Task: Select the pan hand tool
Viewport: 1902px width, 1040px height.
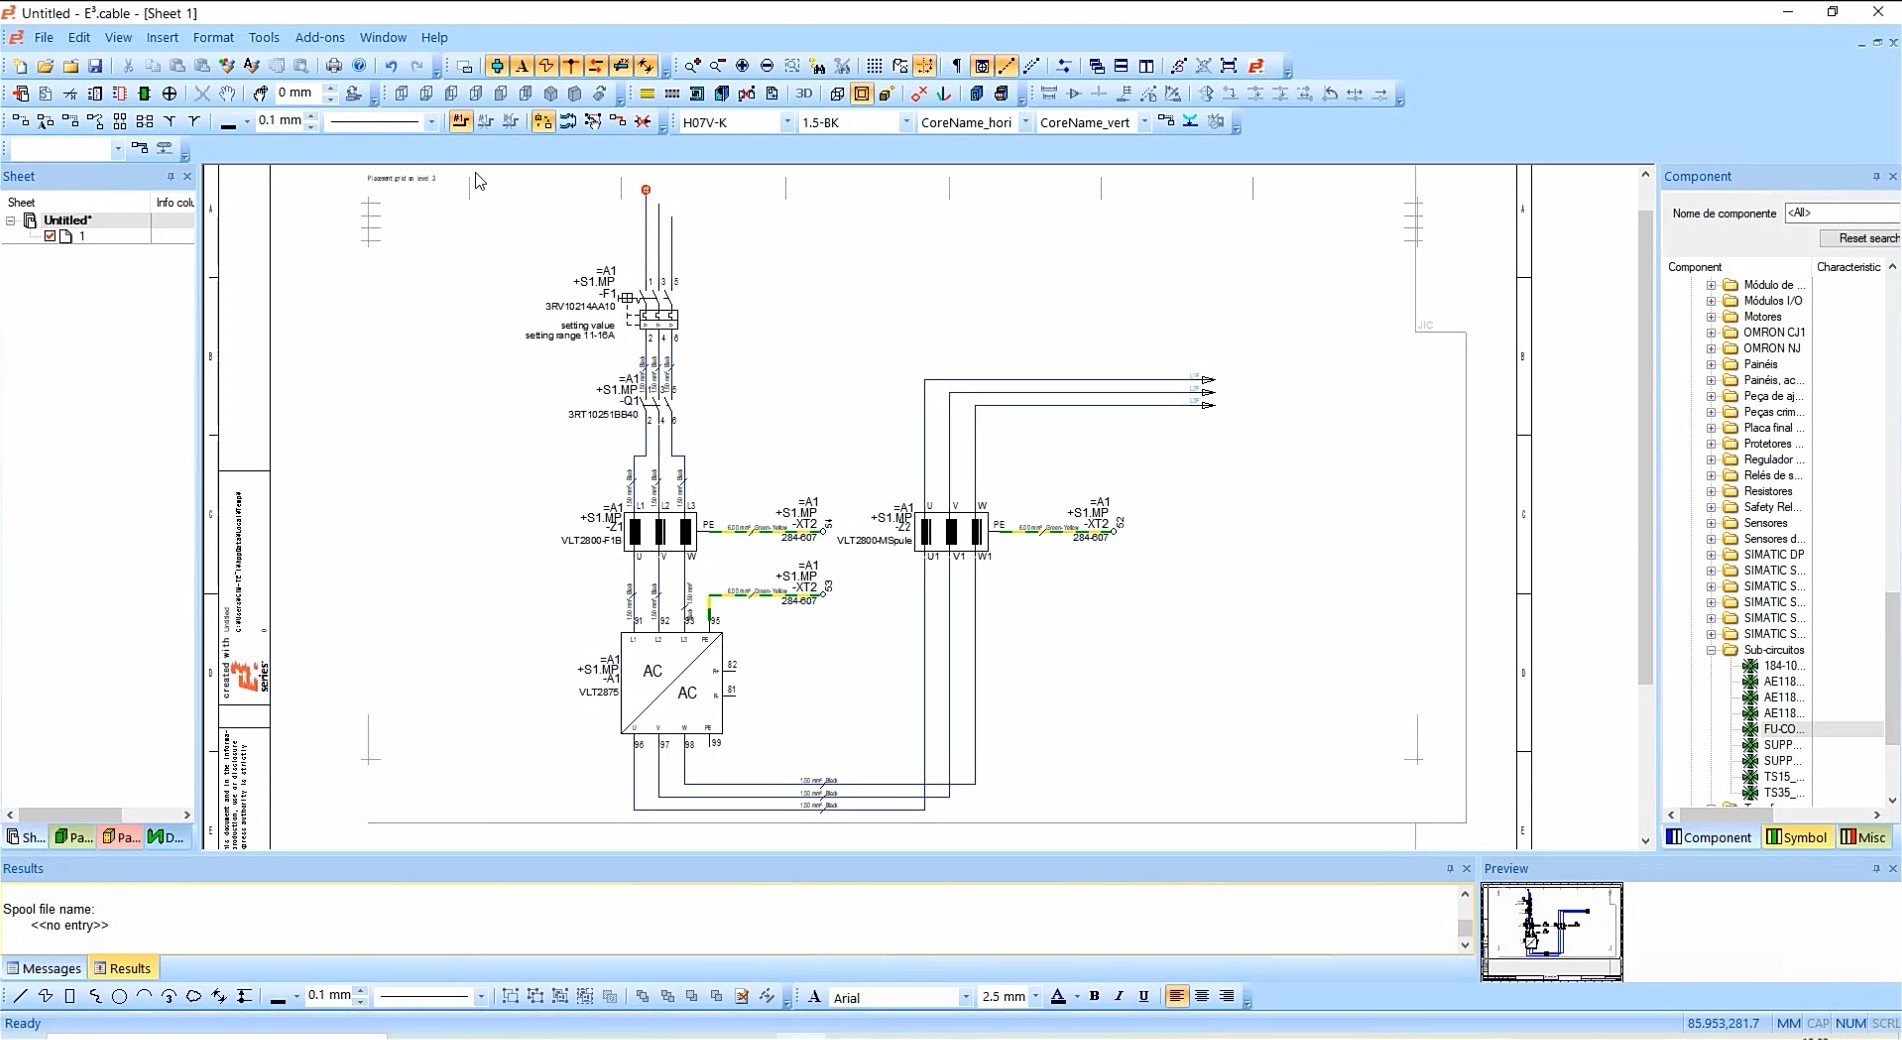Action: point(228,93)
